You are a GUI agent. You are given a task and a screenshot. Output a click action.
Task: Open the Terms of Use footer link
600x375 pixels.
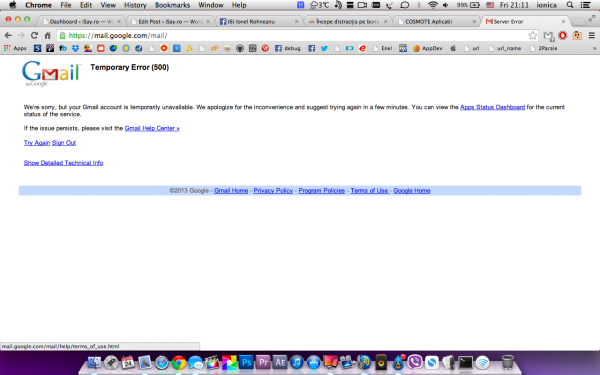pos(369,191)
